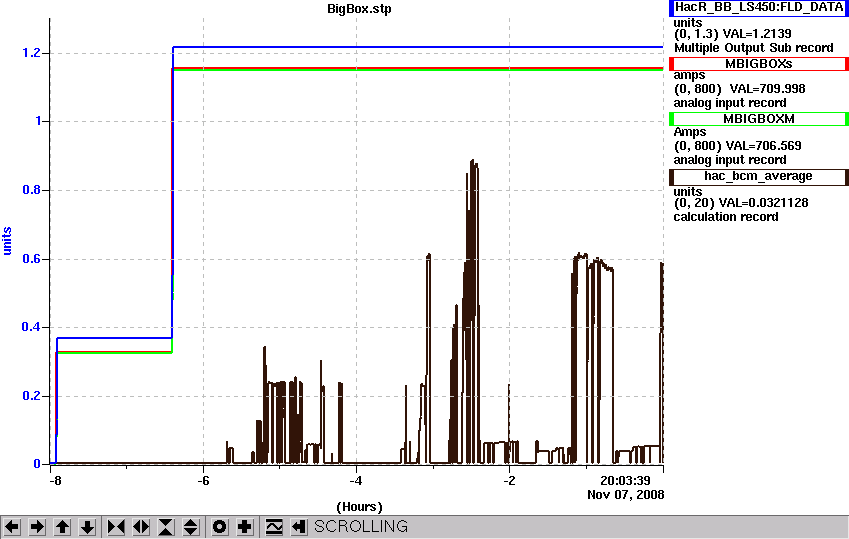Image resolution: width=849 pixels, height=539 pixels.
Task: Select the HacR_BB_LS450:FLD_DATA curve legend
Action: tap(759, 8)
